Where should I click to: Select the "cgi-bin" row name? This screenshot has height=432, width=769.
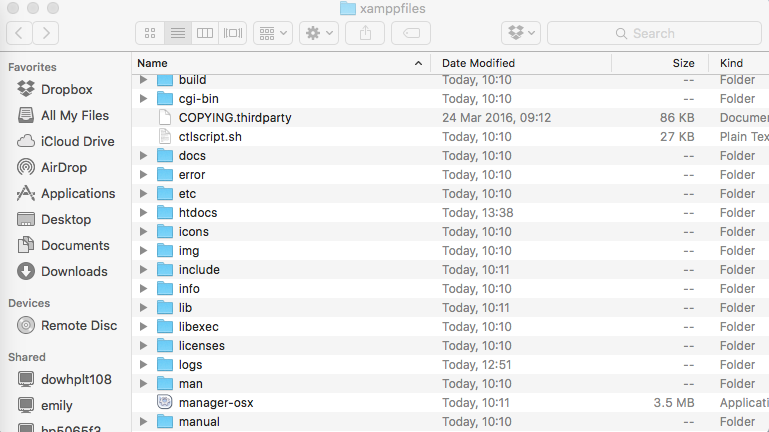pyautogui.click(x=199, y=99)
